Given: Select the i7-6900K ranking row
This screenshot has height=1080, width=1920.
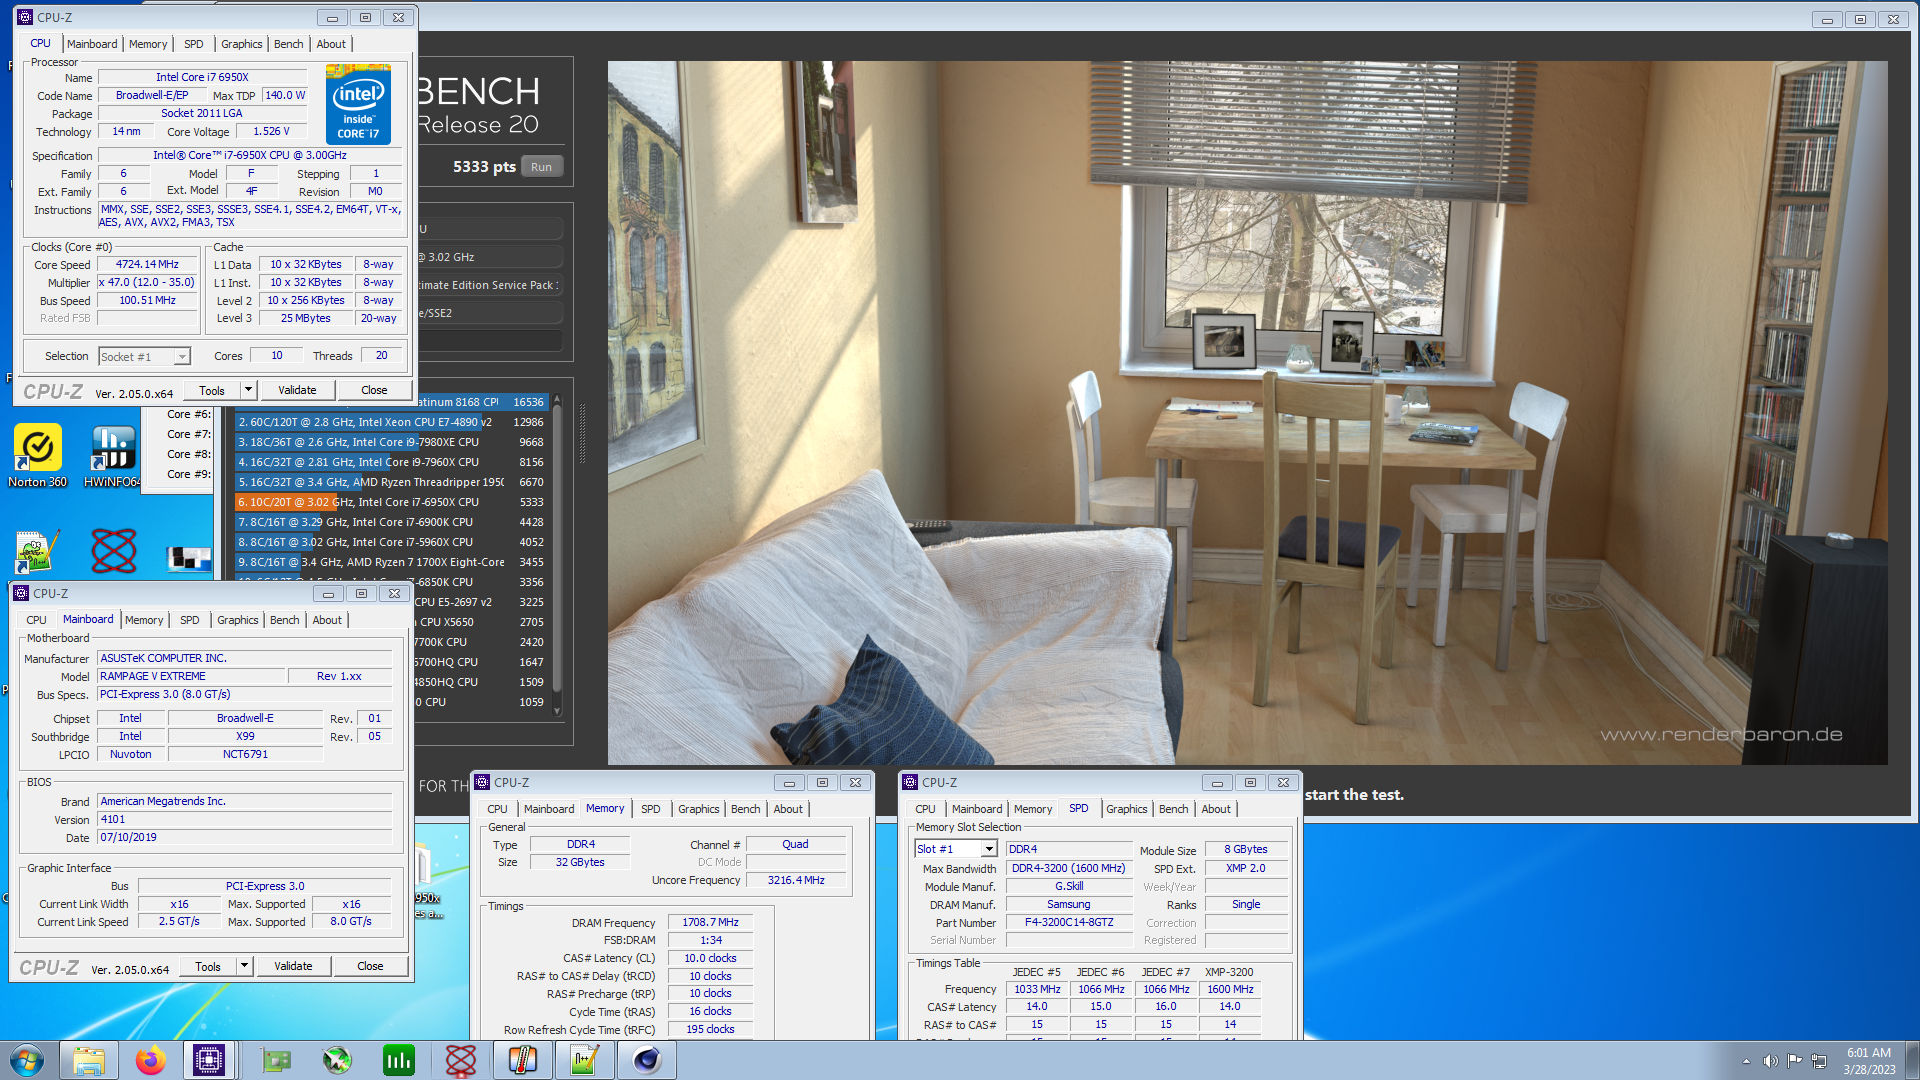Looking at the screenshot, I should point(391,522).
